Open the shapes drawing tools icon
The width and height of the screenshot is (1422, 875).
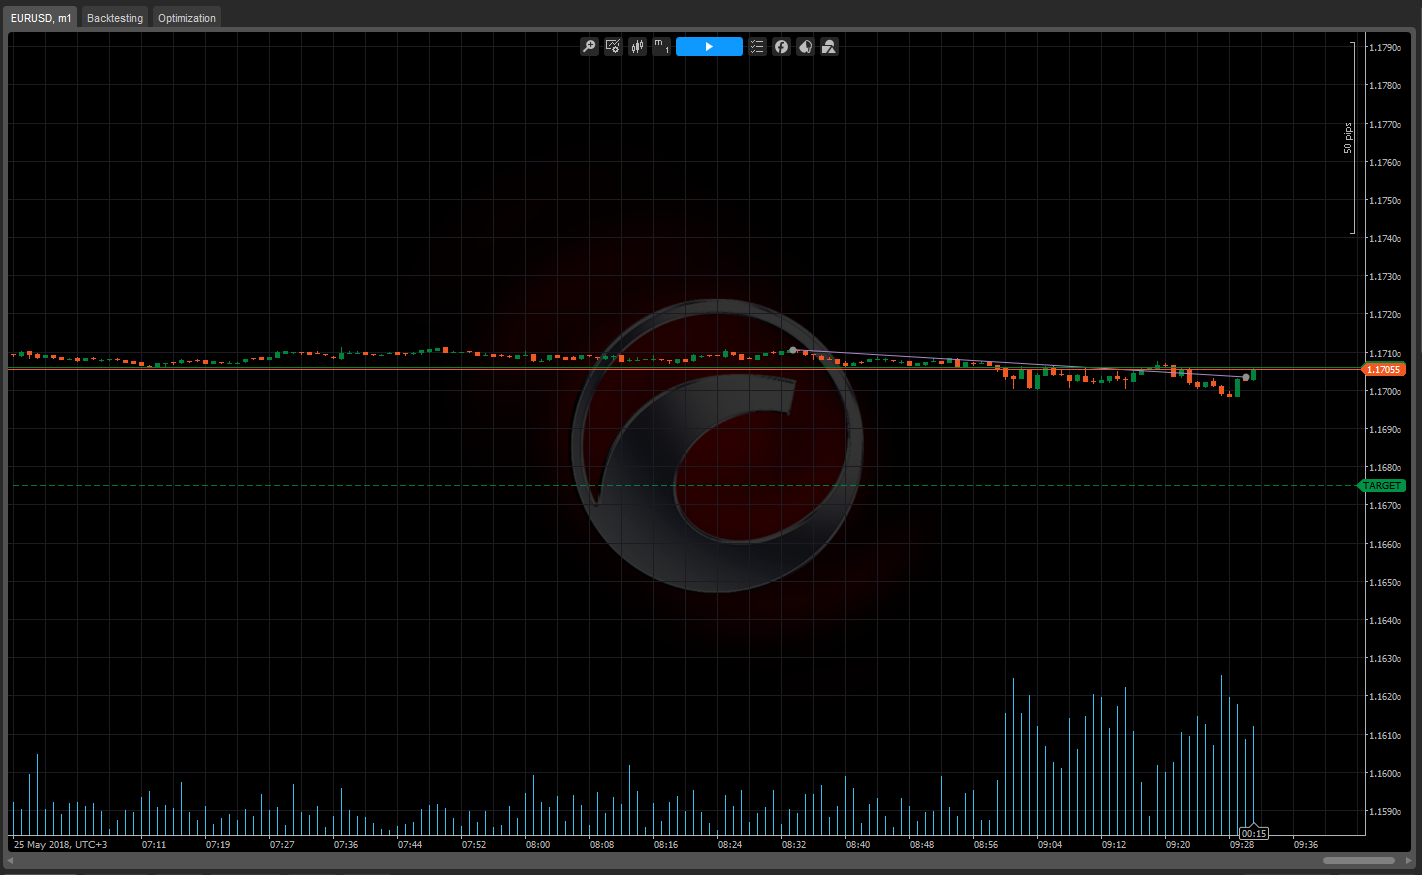(x=829, y=47)
